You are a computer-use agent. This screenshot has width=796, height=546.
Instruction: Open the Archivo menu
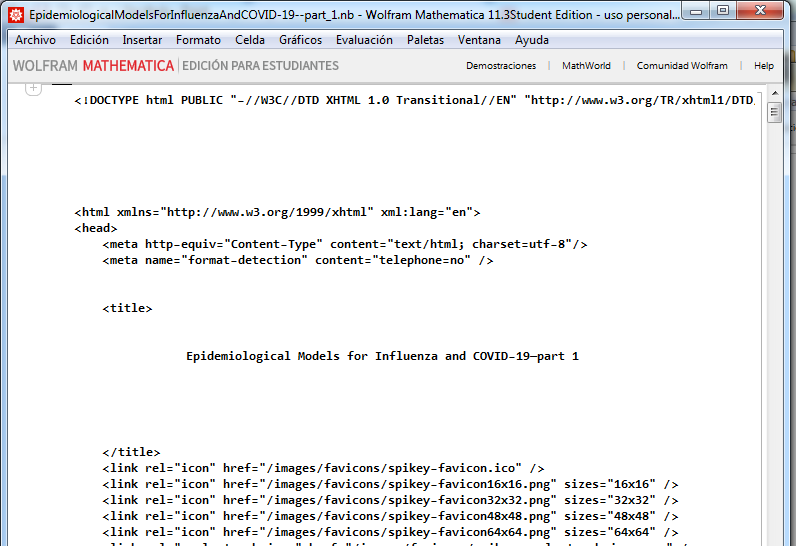point(35,40)
